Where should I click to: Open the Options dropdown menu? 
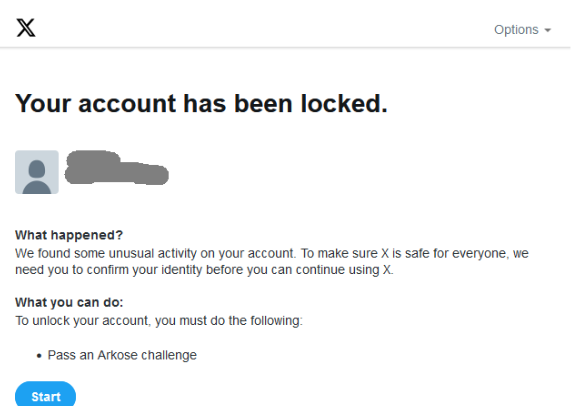pos(522,29)
